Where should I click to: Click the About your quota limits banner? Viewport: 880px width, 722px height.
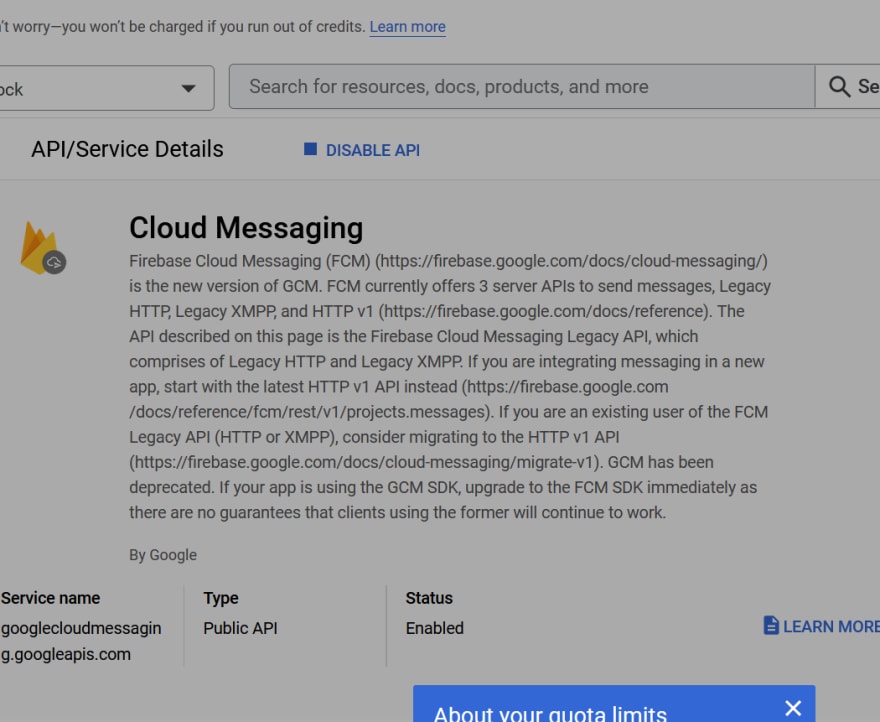point(614,703)
